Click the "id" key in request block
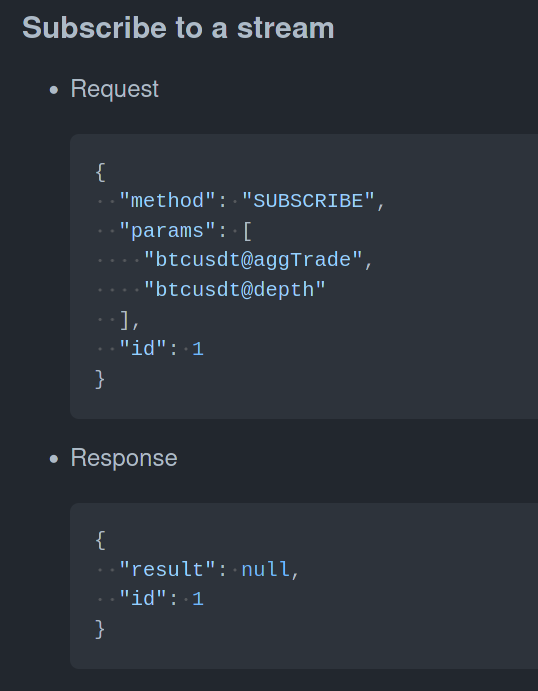538x691 pixels. (143, 349)
